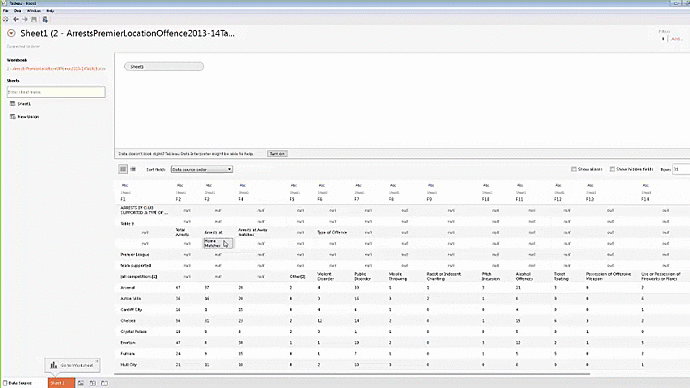Go back with the toolbar back arrow
The width and height of the screenshot is (690, 388).
tap(16, 19)
